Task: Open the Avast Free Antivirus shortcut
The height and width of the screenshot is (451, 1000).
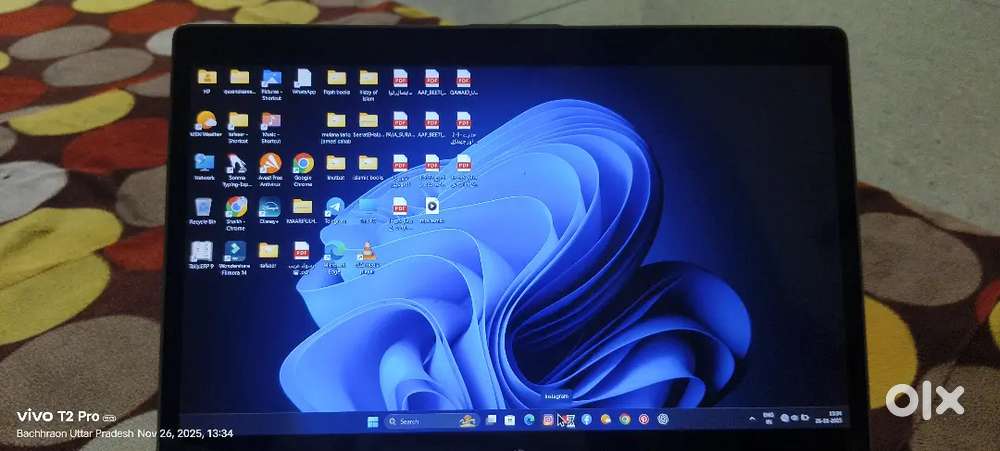Action: click(x=270, y=163)
